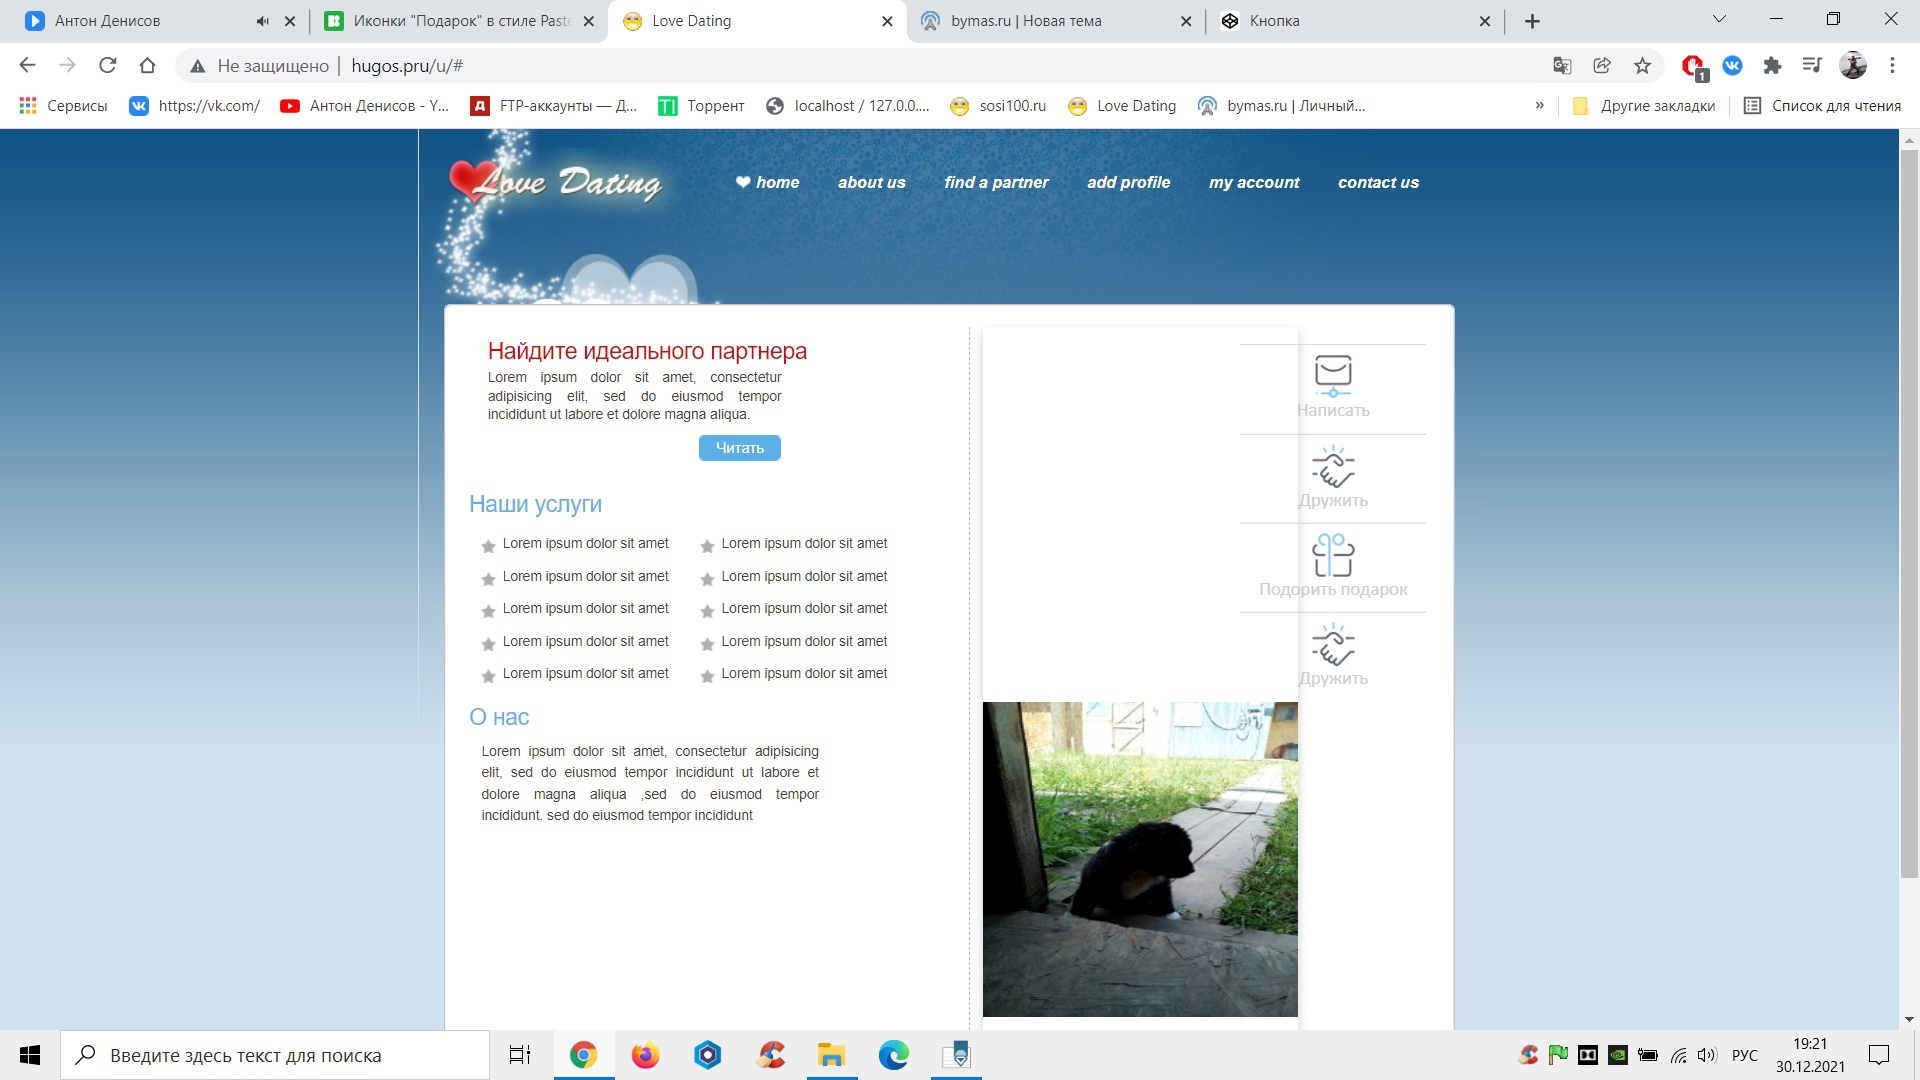Switch to the bymas.ru Новая тема tab
Screen dimensions: 1920x1080
pyautogui.click(x=1025, y=21)
